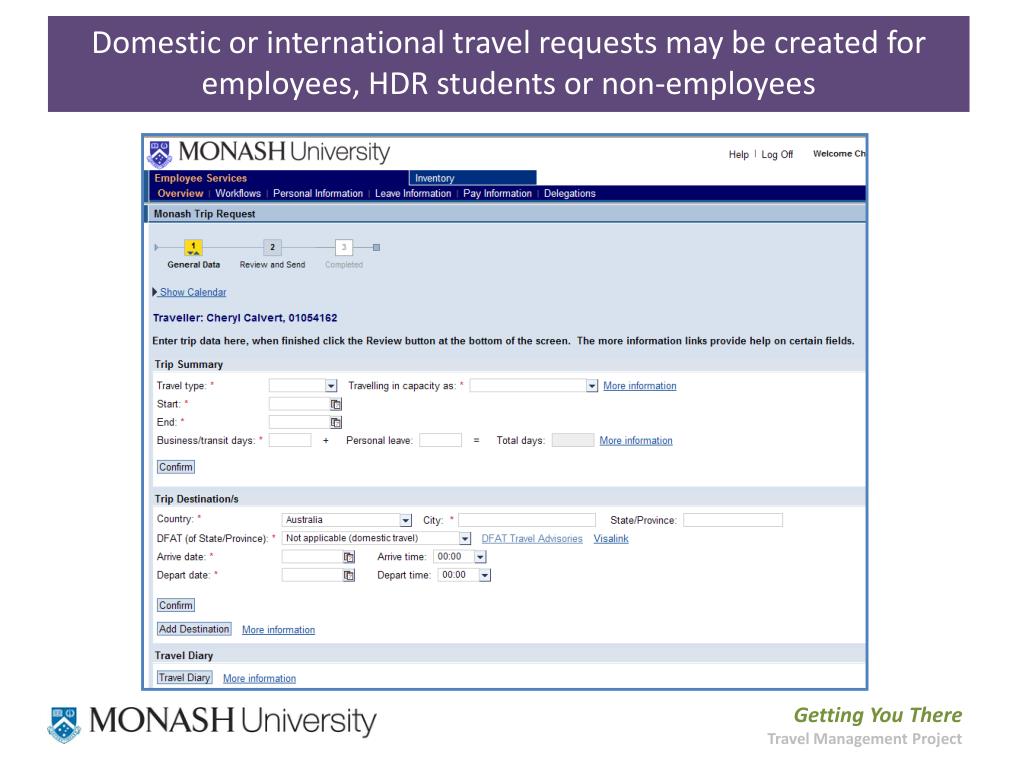Click the State/Province input field

(x=733, y=520)
